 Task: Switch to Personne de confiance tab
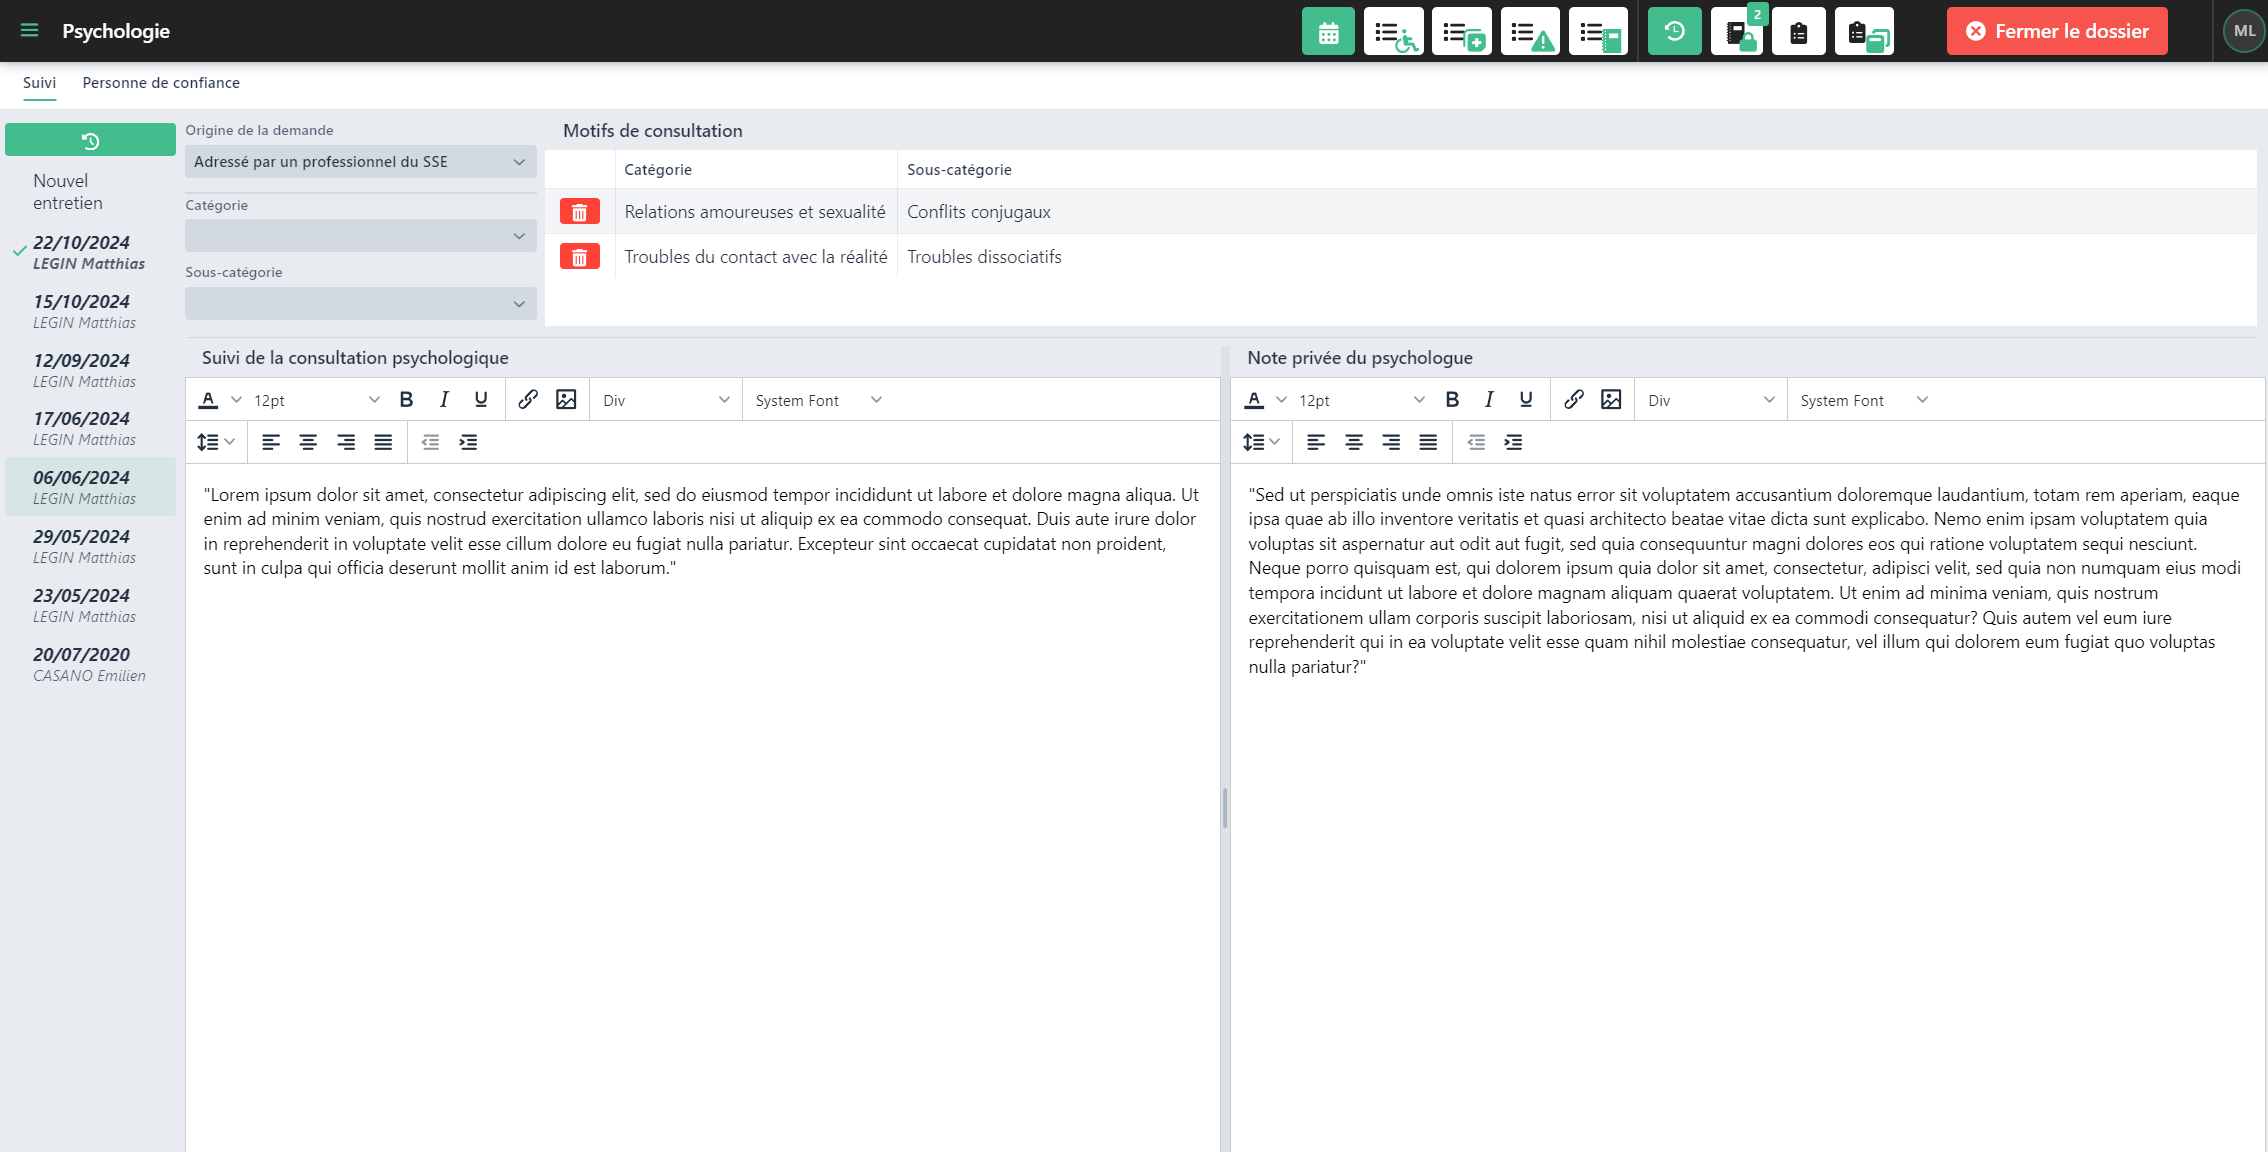161,83
